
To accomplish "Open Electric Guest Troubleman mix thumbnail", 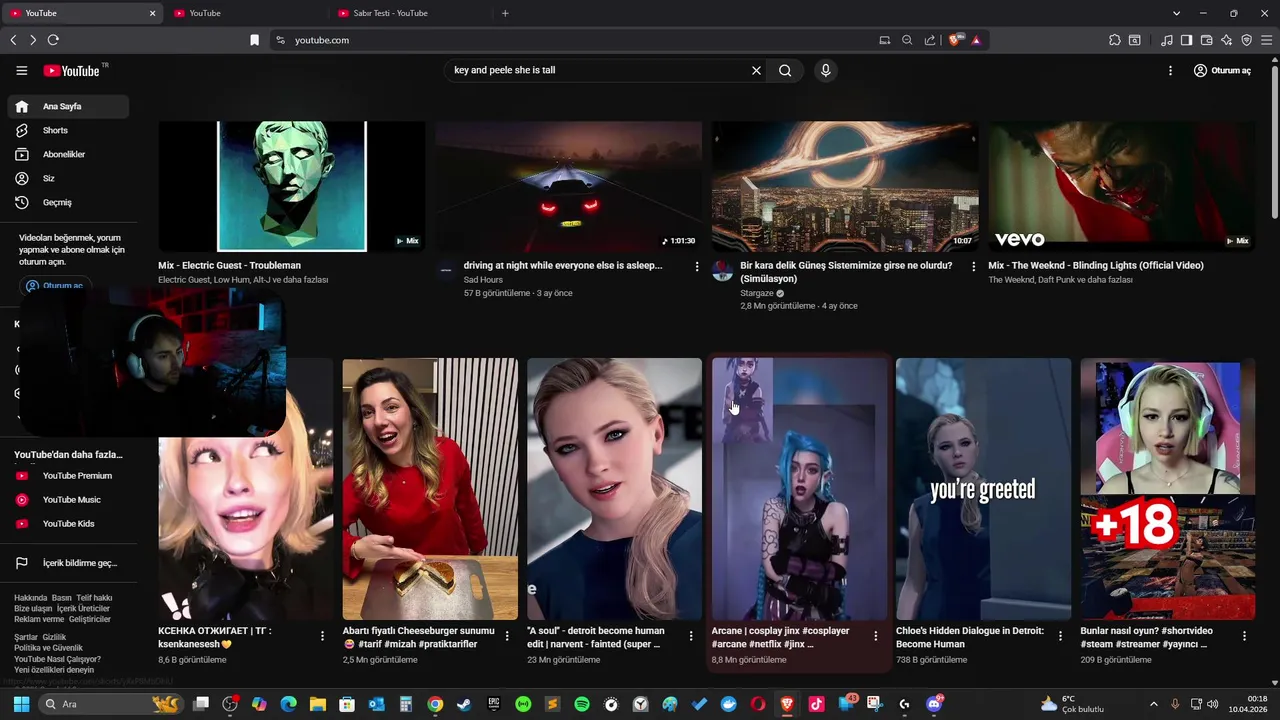I will tap(291, 186).
